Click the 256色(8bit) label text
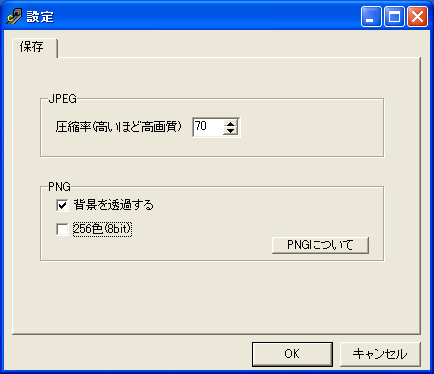This screenshot has height=374, width=434. tap(102, 229)
